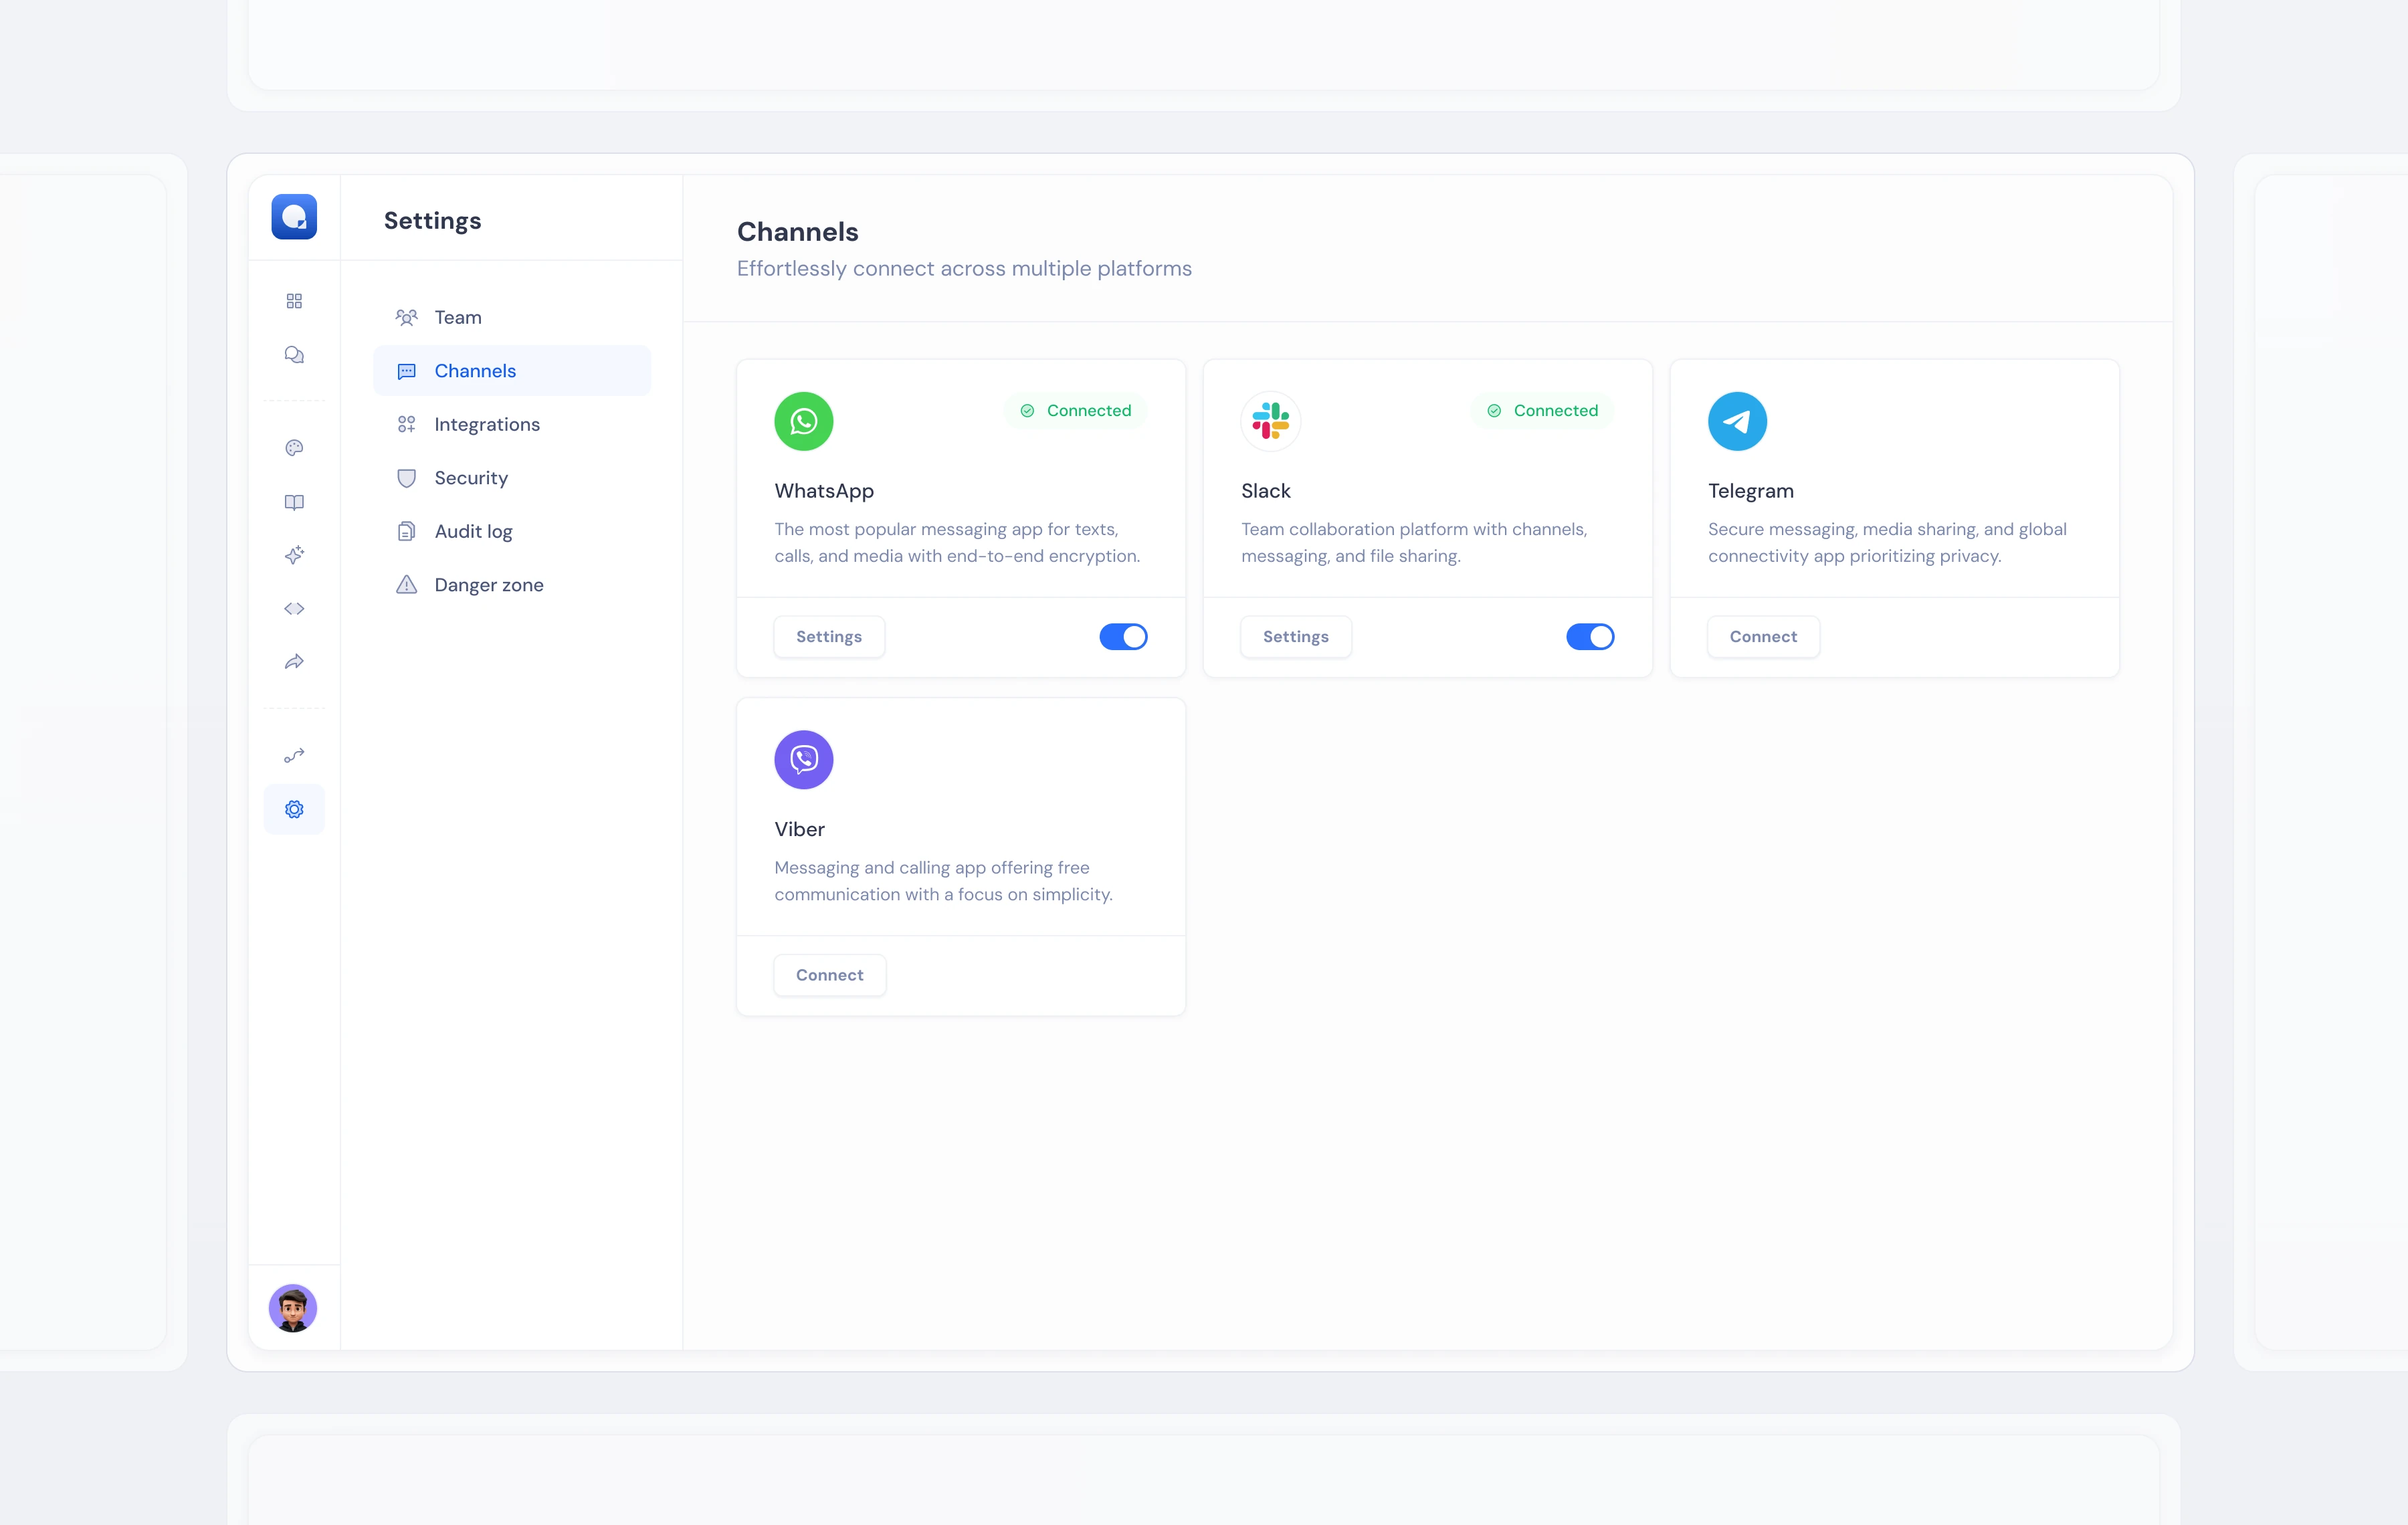The image size is (2408, 1525).
Task: Disable the WhatsApp channel toggle
Action: pos(1124,637)
